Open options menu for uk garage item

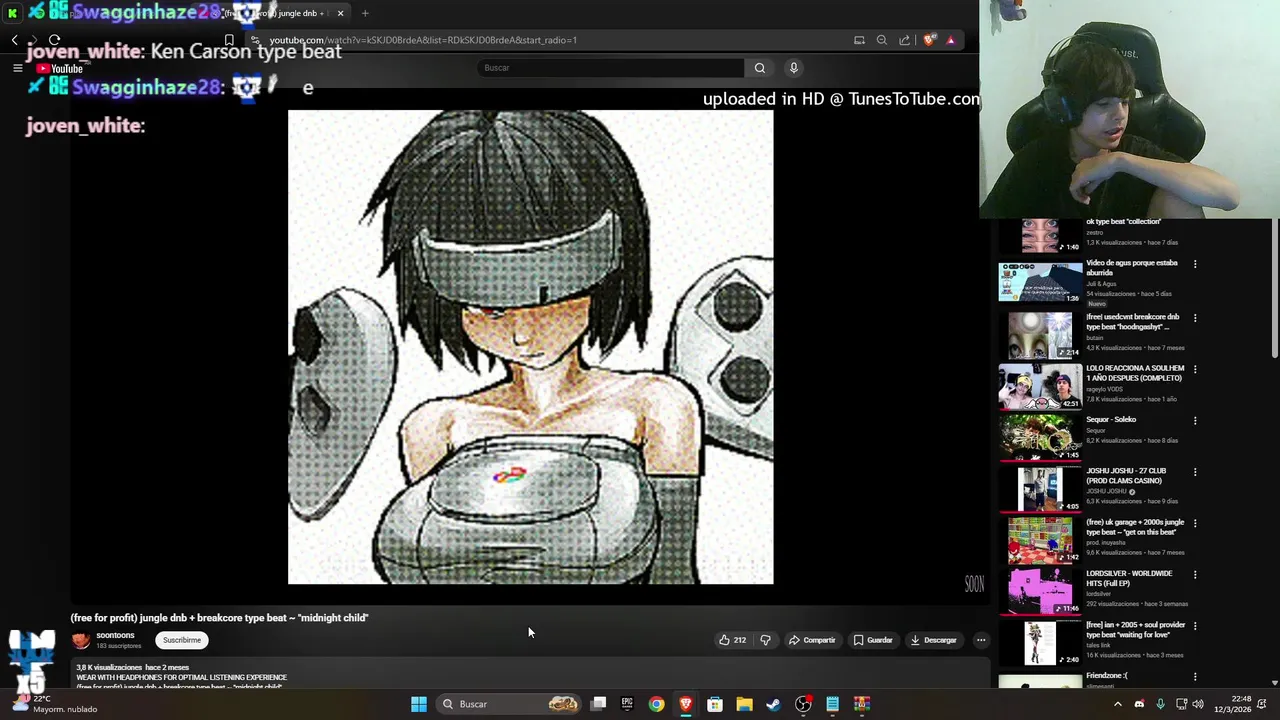click(1195, 523)
